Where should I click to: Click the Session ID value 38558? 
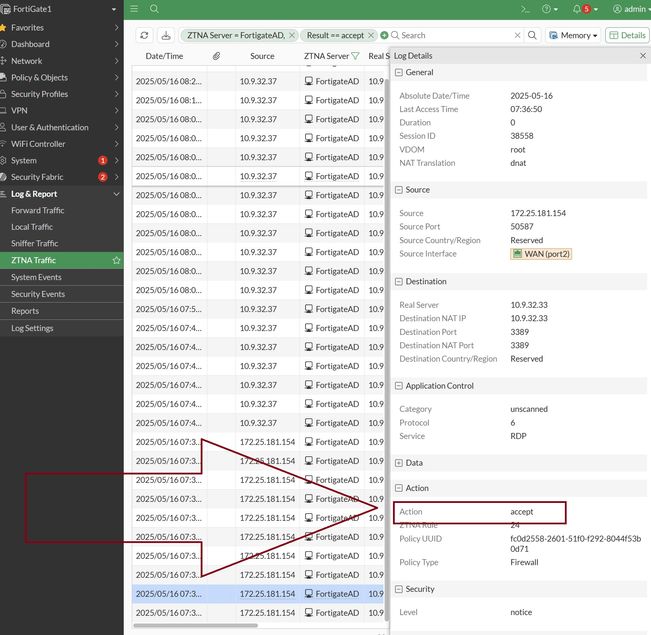[x=521, y=136]
